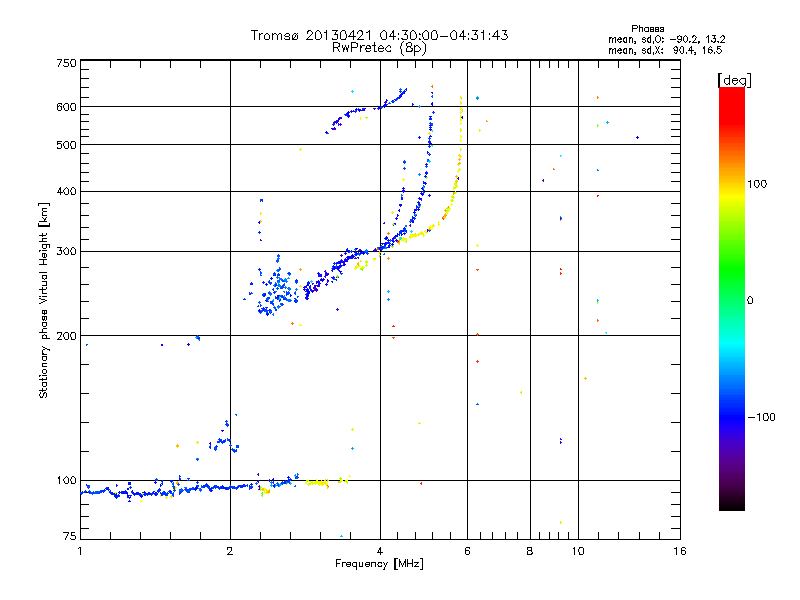Image resolution: width=800 pixels, height=600 pixels.
Task: Click the colorbar tick label '0'
Action: coord(750,301)
